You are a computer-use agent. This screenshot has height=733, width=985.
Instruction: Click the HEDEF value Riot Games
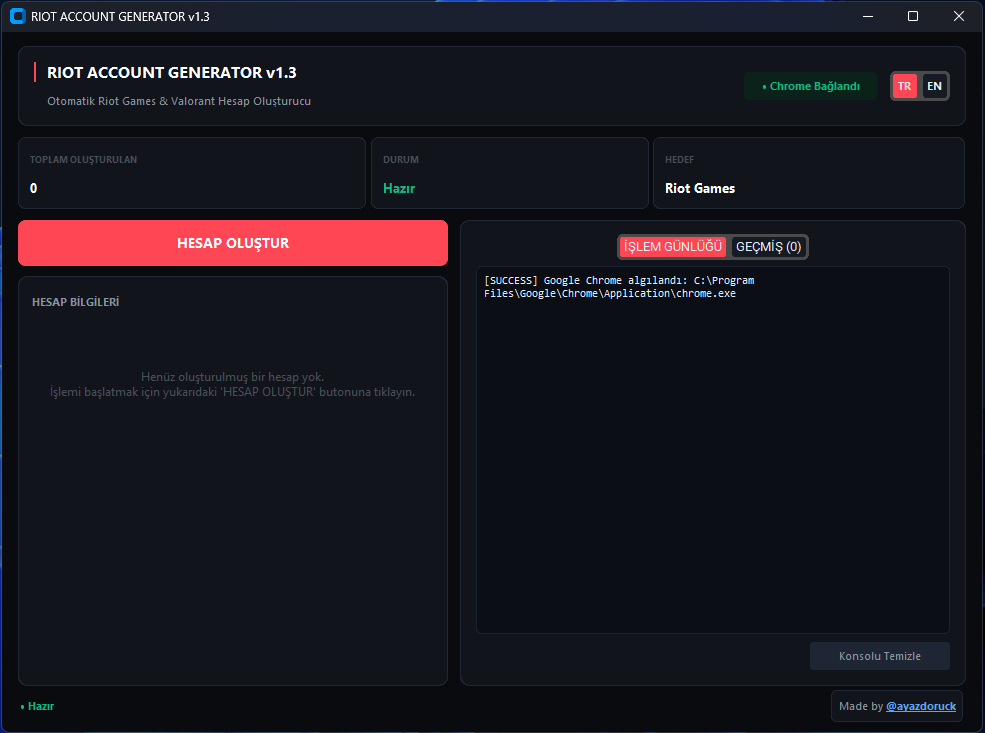(x=700, y=188)
